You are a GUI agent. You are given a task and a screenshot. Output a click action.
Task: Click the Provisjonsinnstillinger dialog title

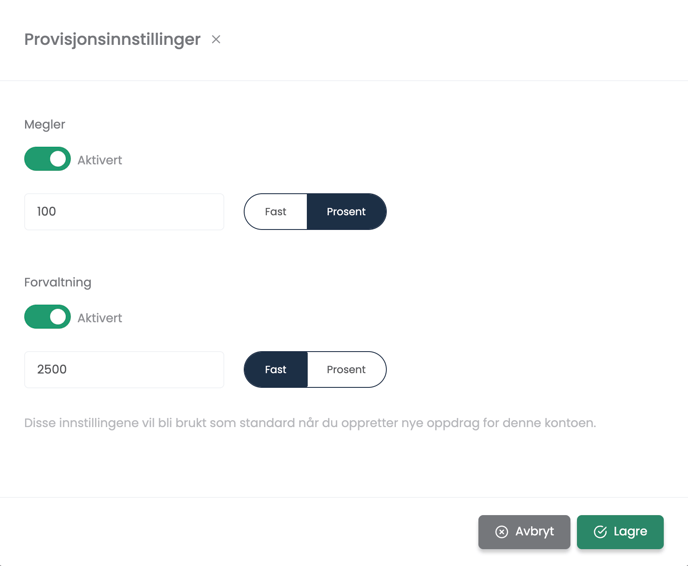click(112, 39)
